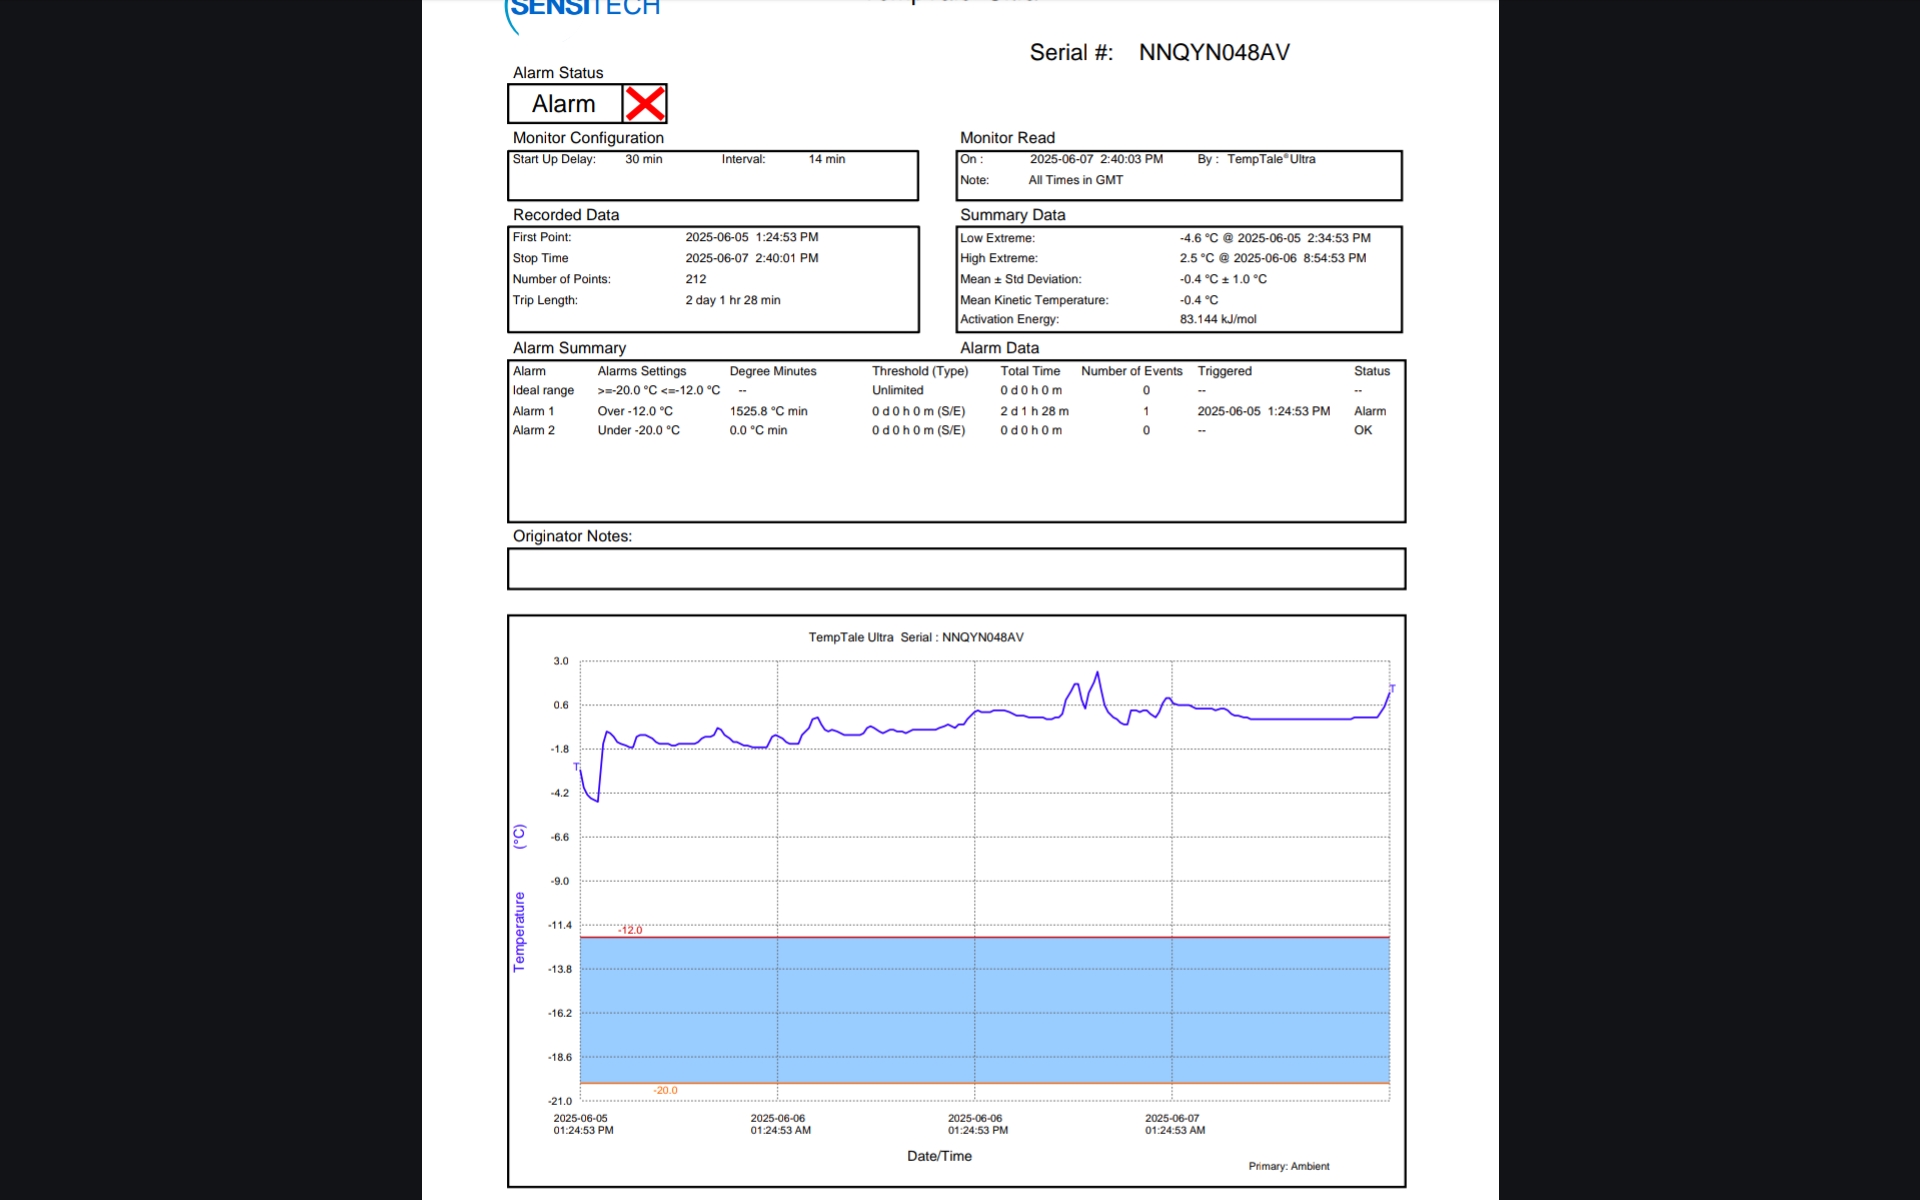1920x1200 pixels.
Task: Click the Mean Kinetic Temperature value -0.4 °C
Action: (1199, 300)
